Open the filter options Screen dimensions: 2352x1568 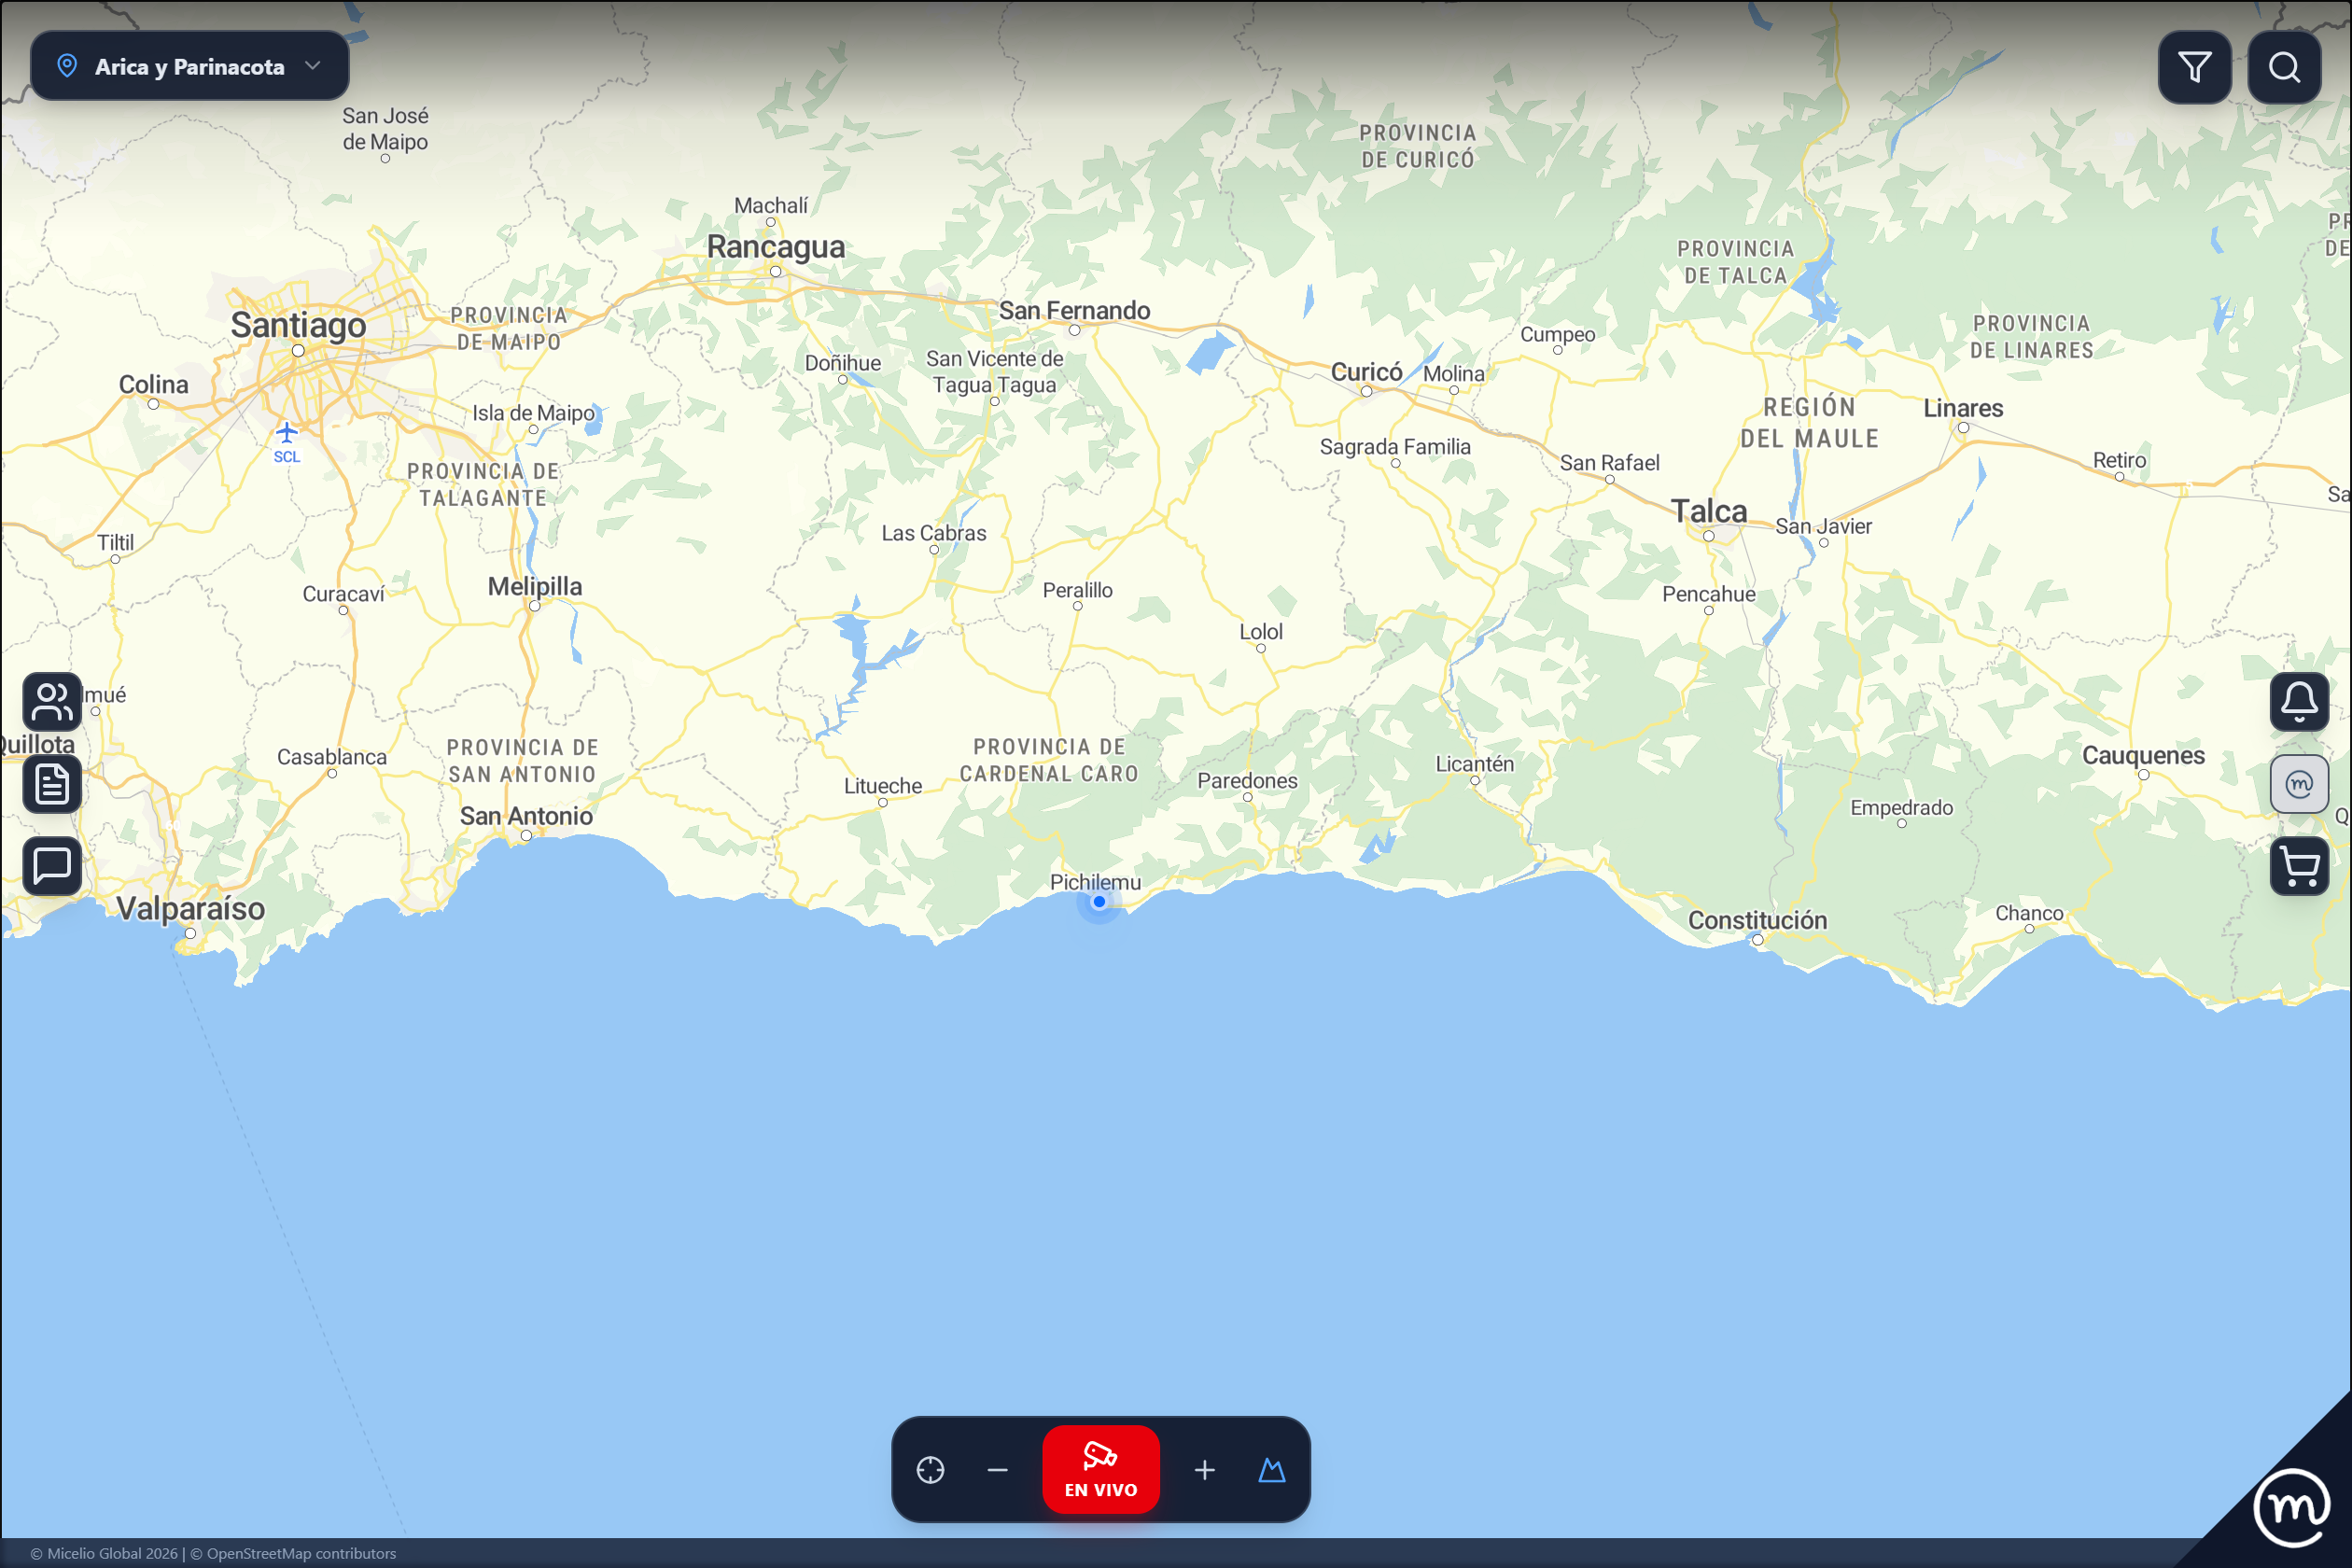2194,67
